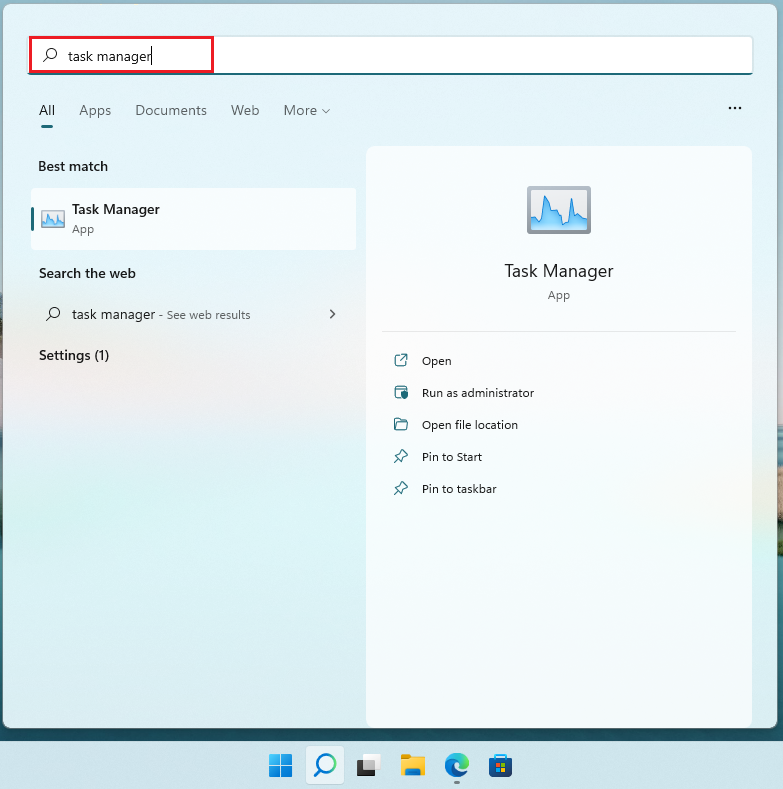Viewport: 783px width, 789px height.
Task: Pin Task Manager to Start
Action: coord(451,457)
